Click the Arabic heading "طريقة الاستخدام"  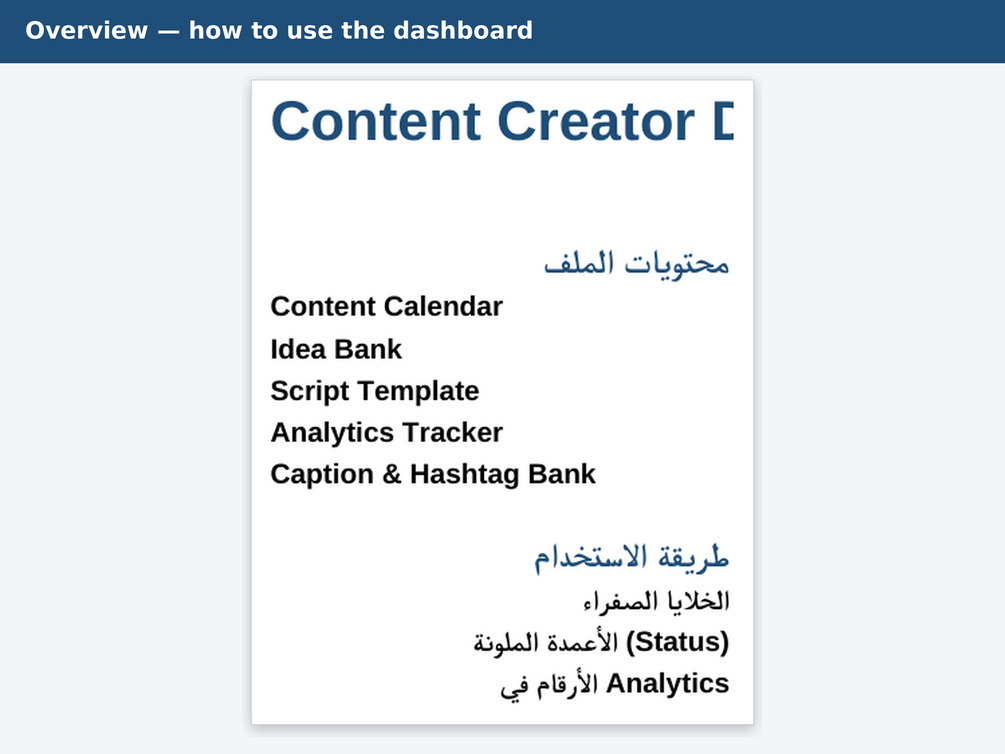pyautogui.click(x=632, y=557)
